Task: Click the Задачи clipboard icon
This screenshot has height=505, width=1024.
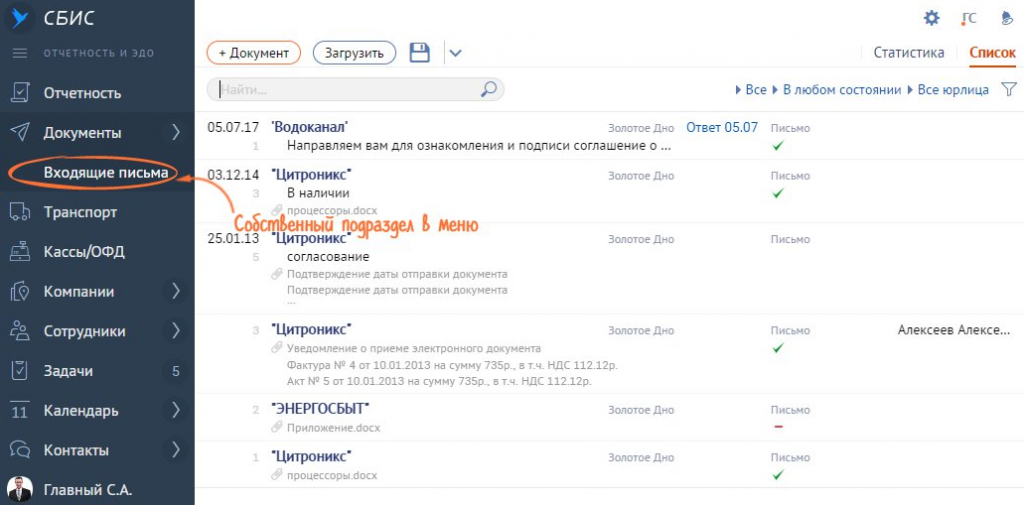Action: pyautogui.click(x=20, y=371)
